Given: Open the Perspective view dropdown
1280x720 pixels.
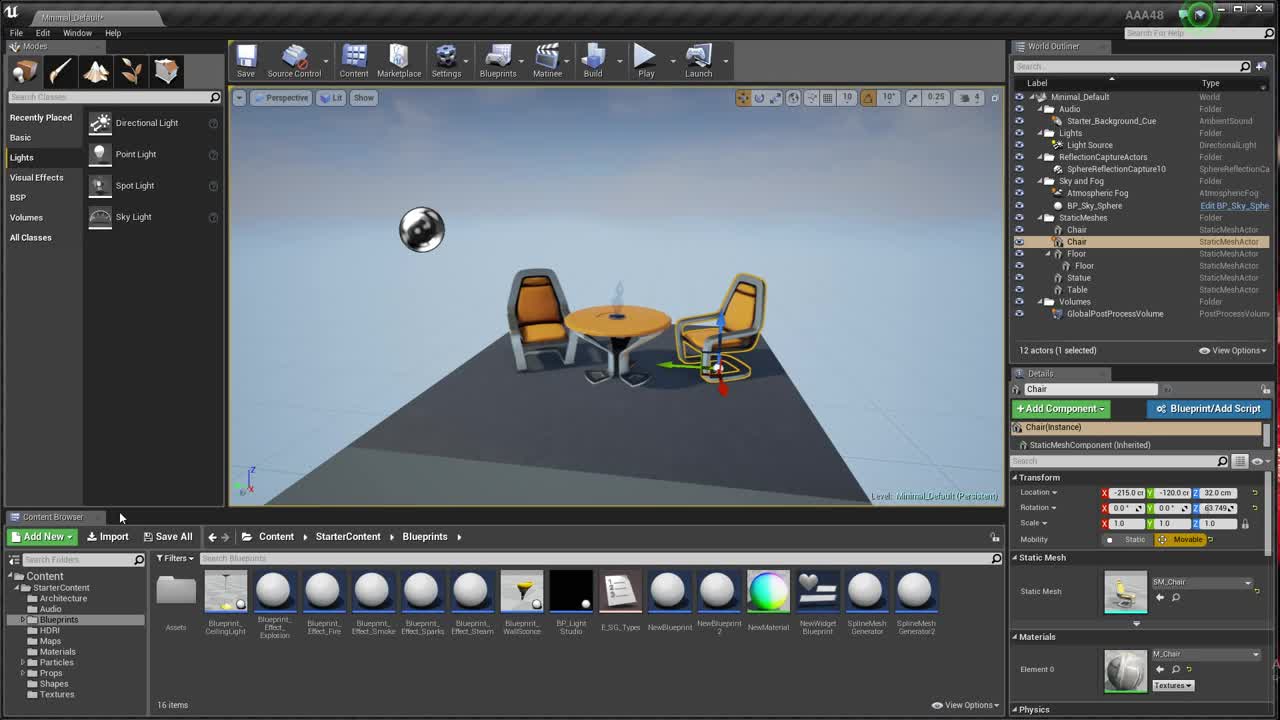Looking at the screenshot, I should 280,98.
